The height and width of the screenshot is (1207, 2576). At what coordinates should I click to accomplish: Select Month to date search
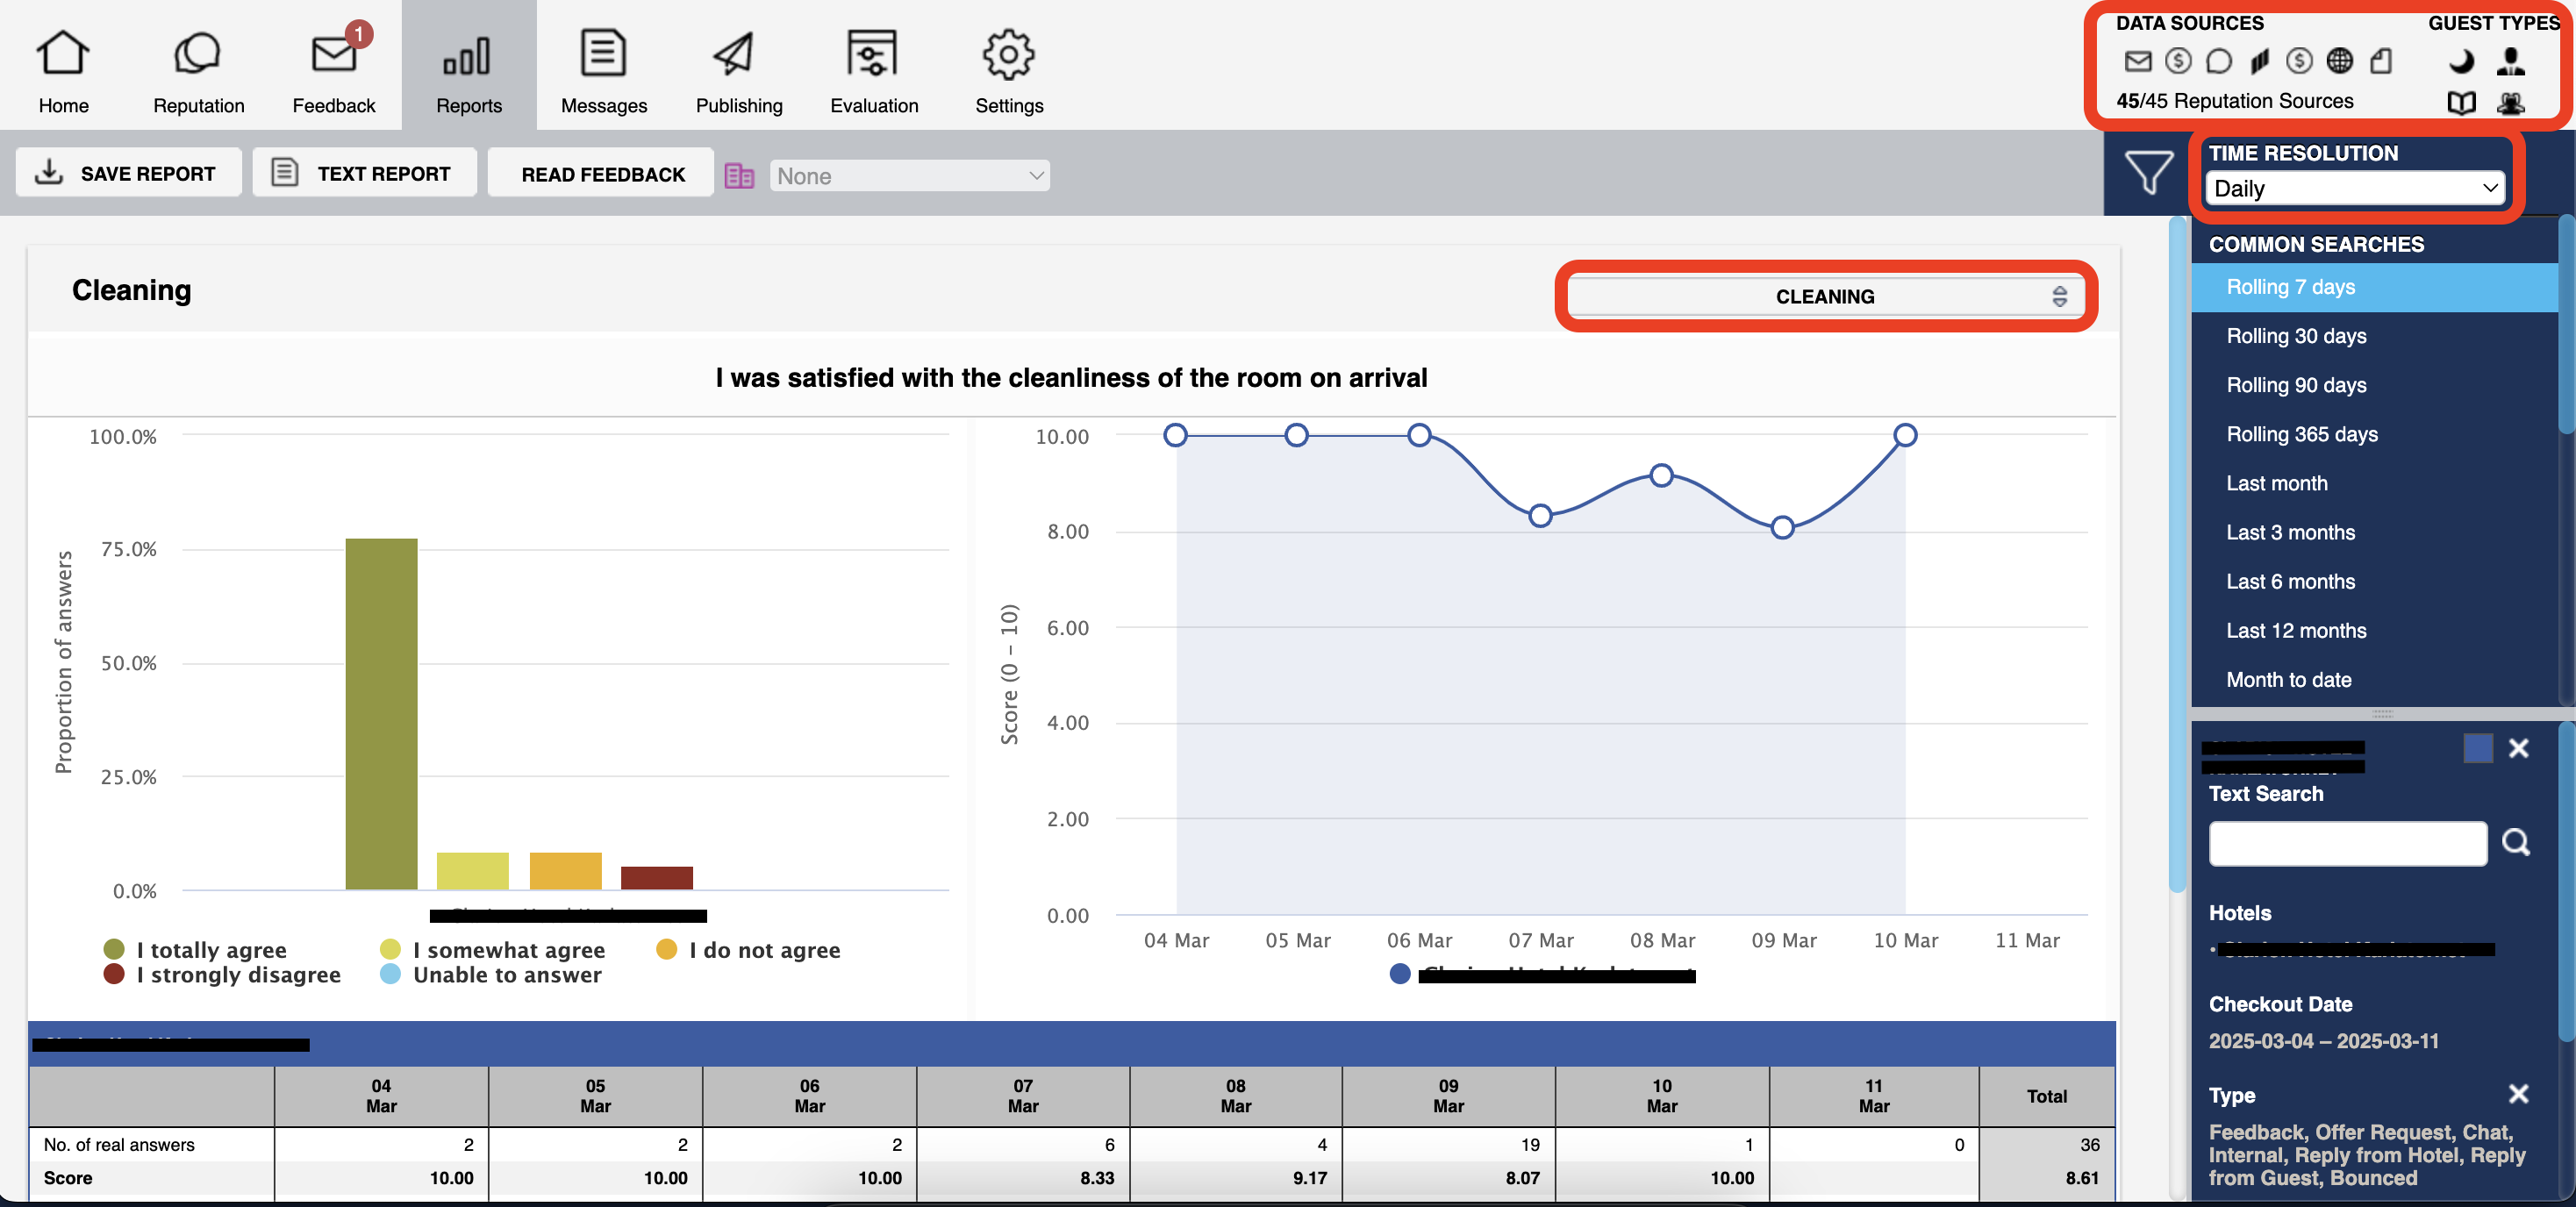point(2374,679)
